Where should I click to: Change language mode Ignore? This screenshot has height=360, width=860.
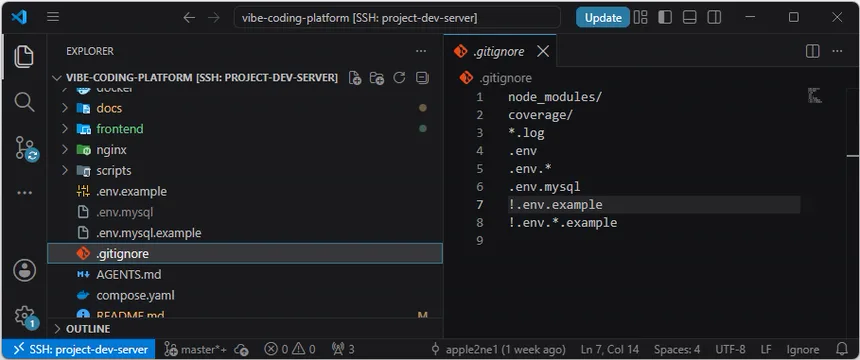coord(802,349)
